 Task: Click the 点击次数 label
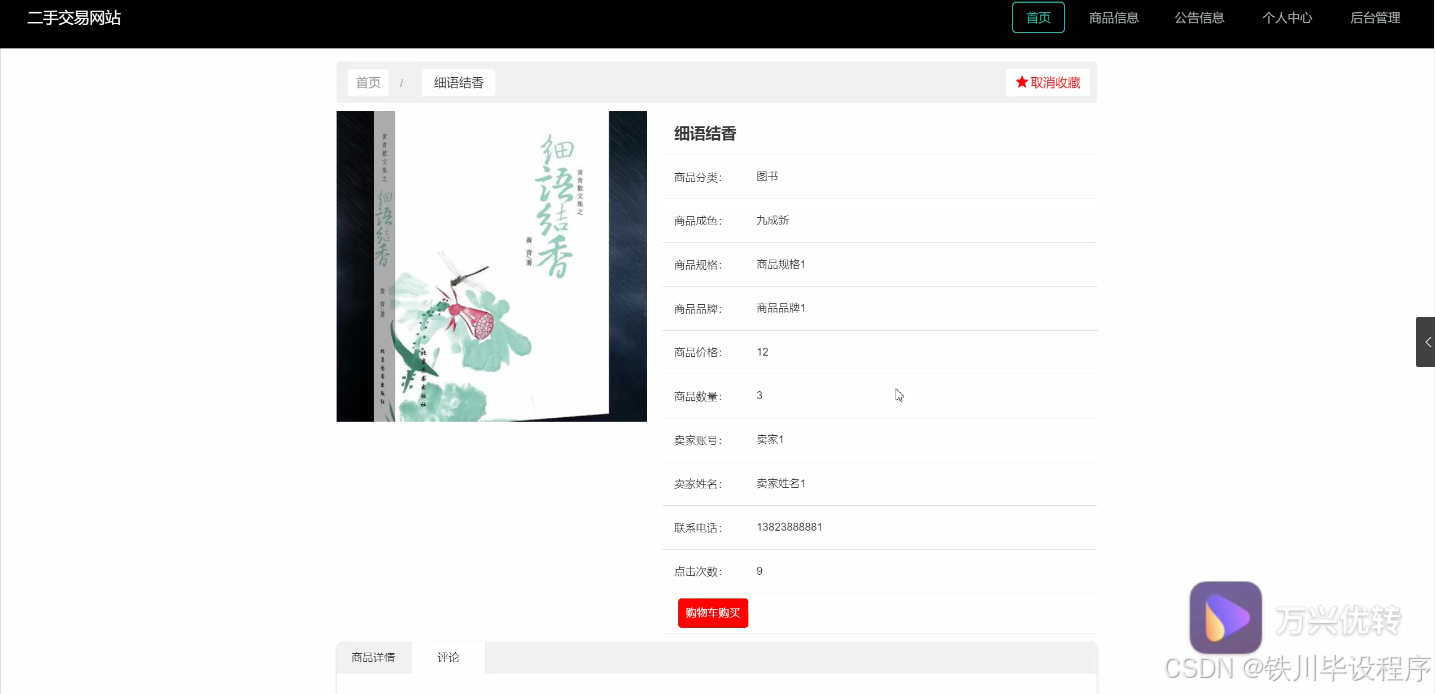click(698, 572)
